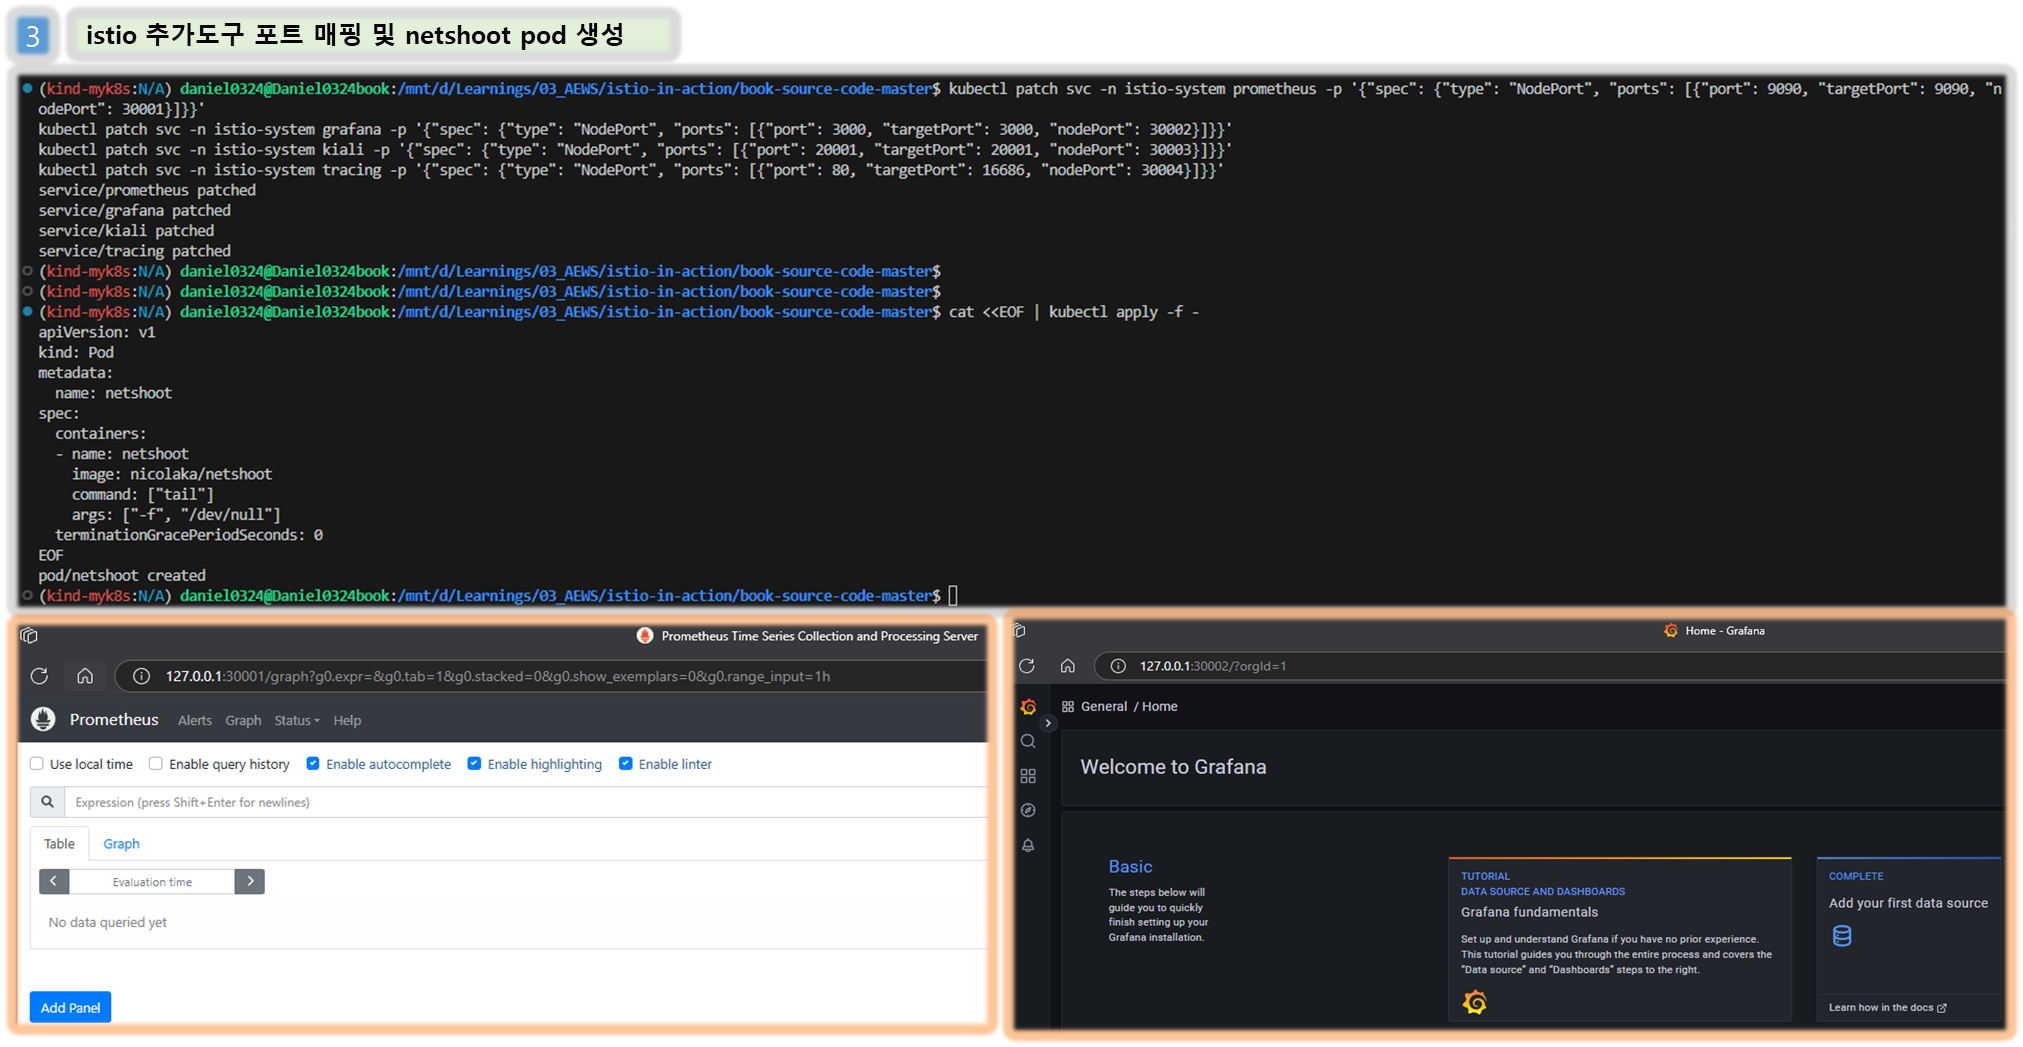Click the Prometheus browser address bar URL

(498, 676)
